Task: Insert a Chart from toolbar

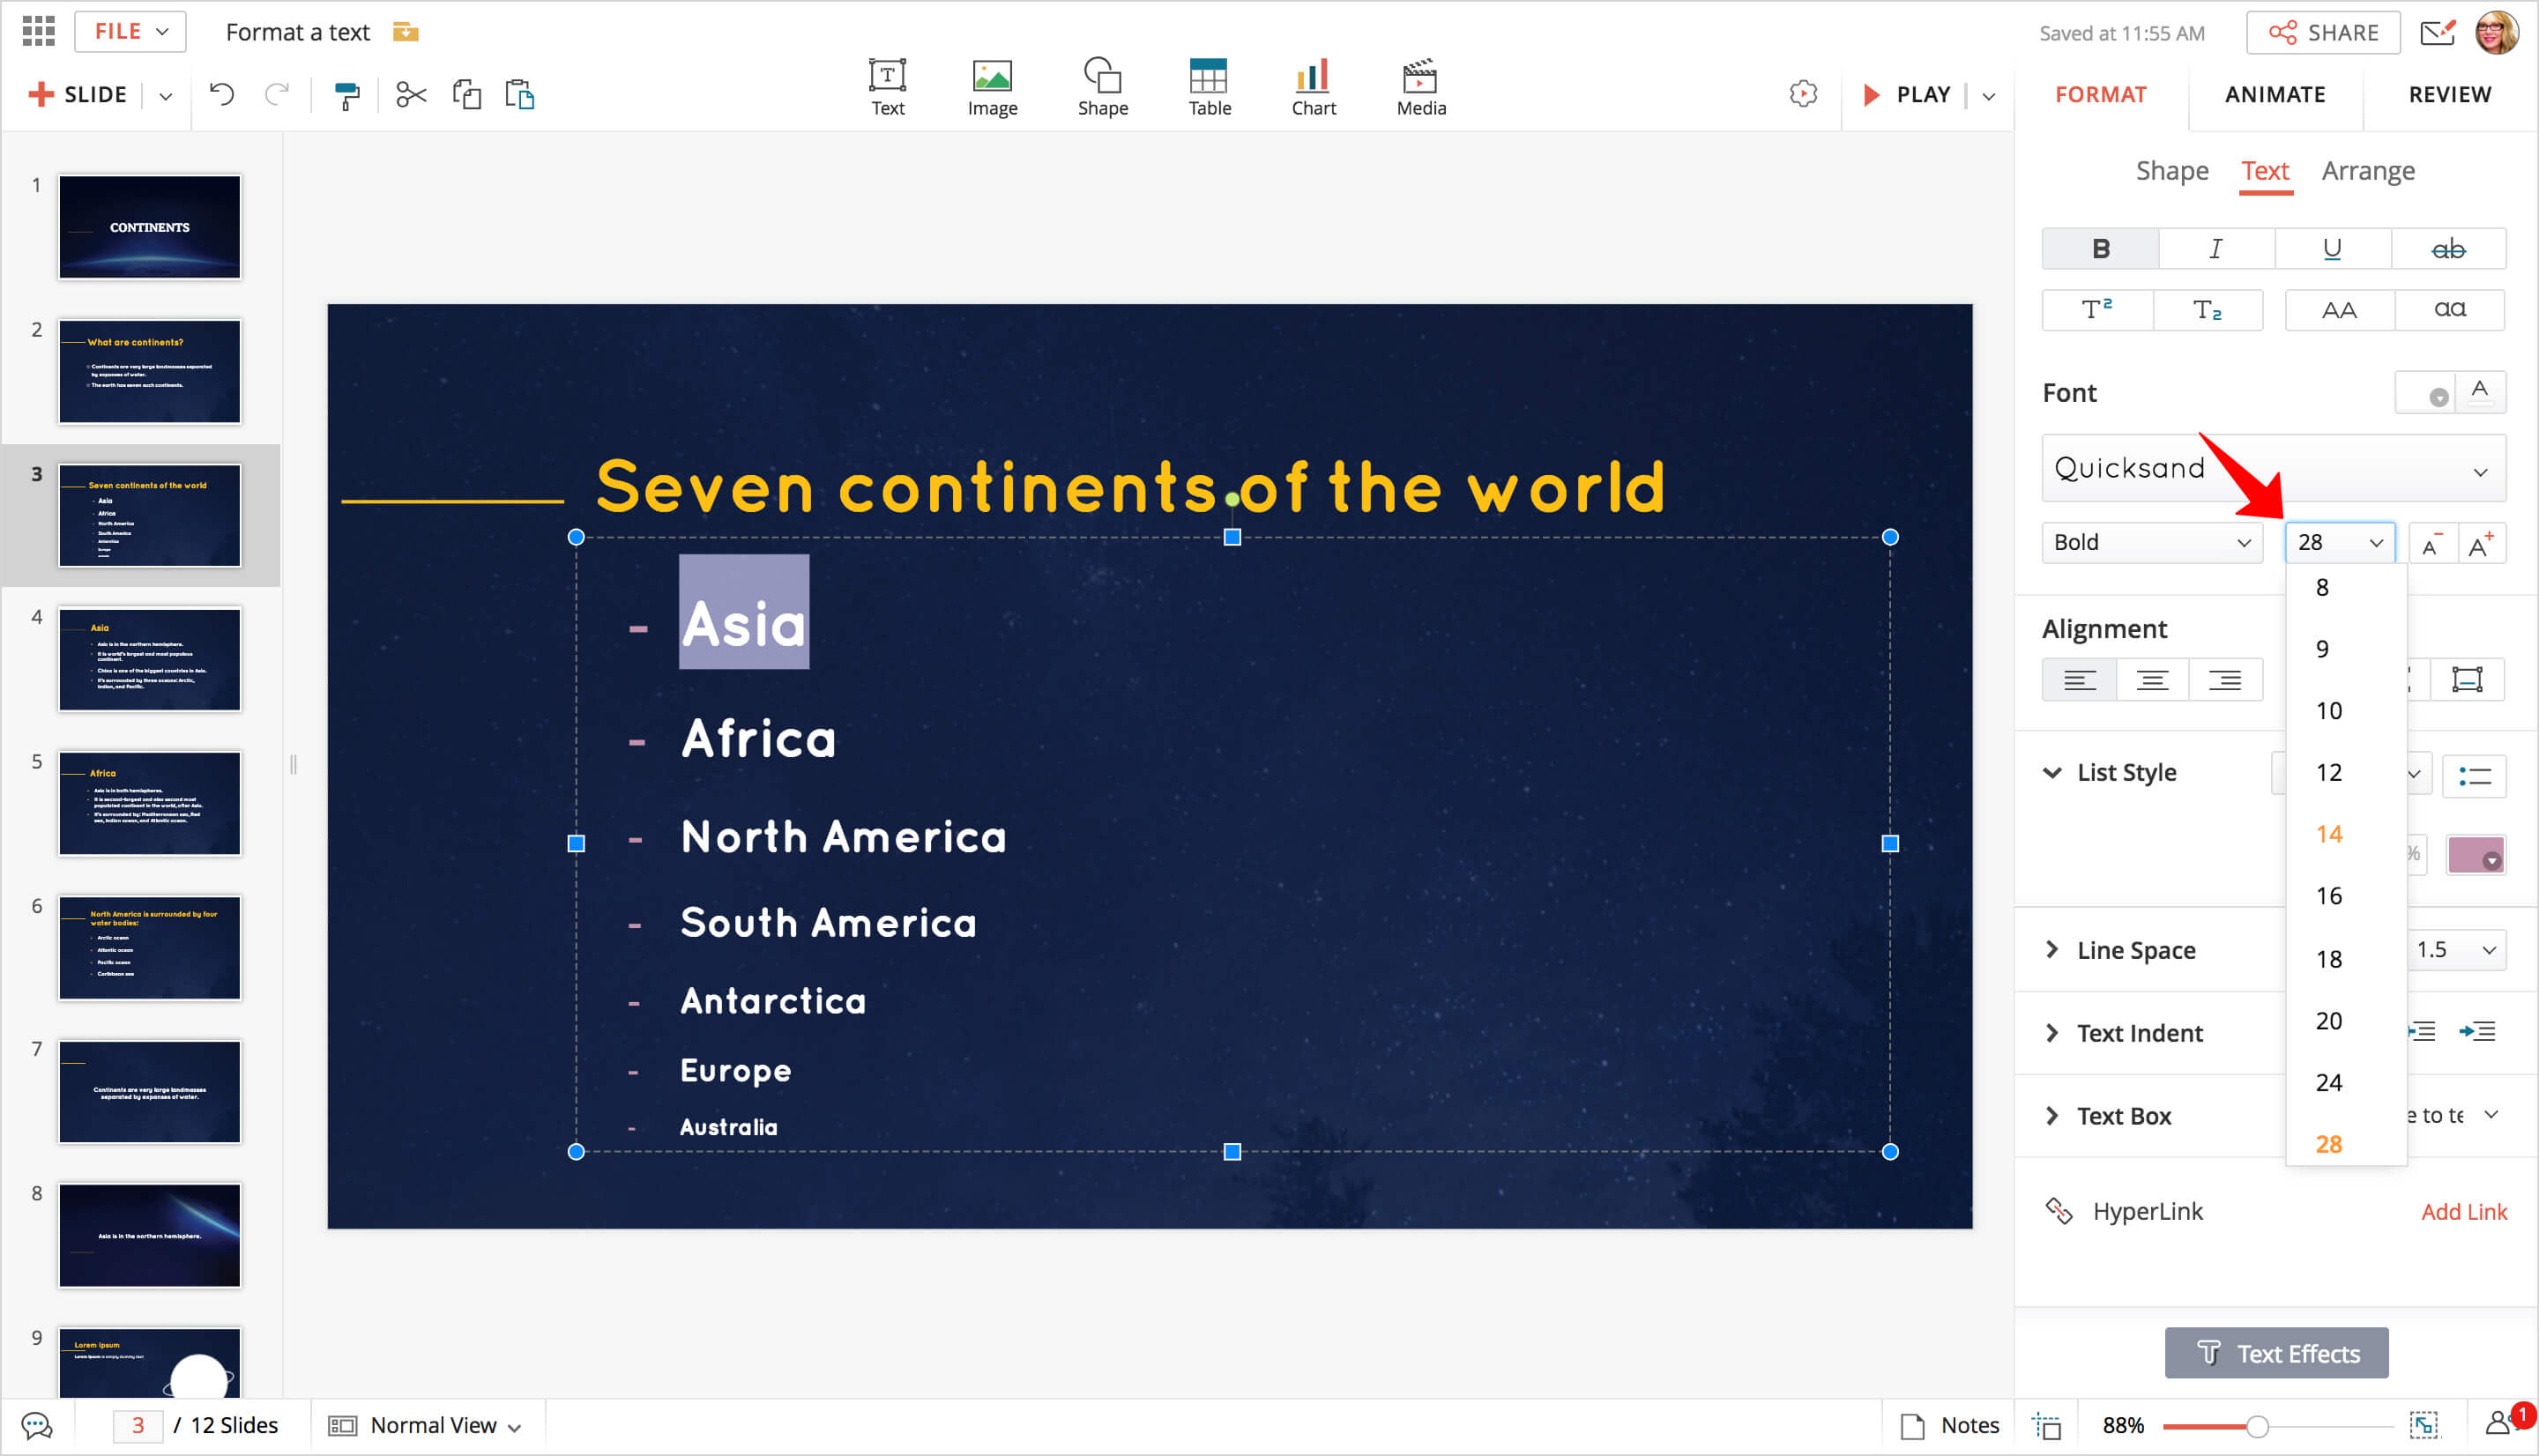Action: [x=1312, y=87]
